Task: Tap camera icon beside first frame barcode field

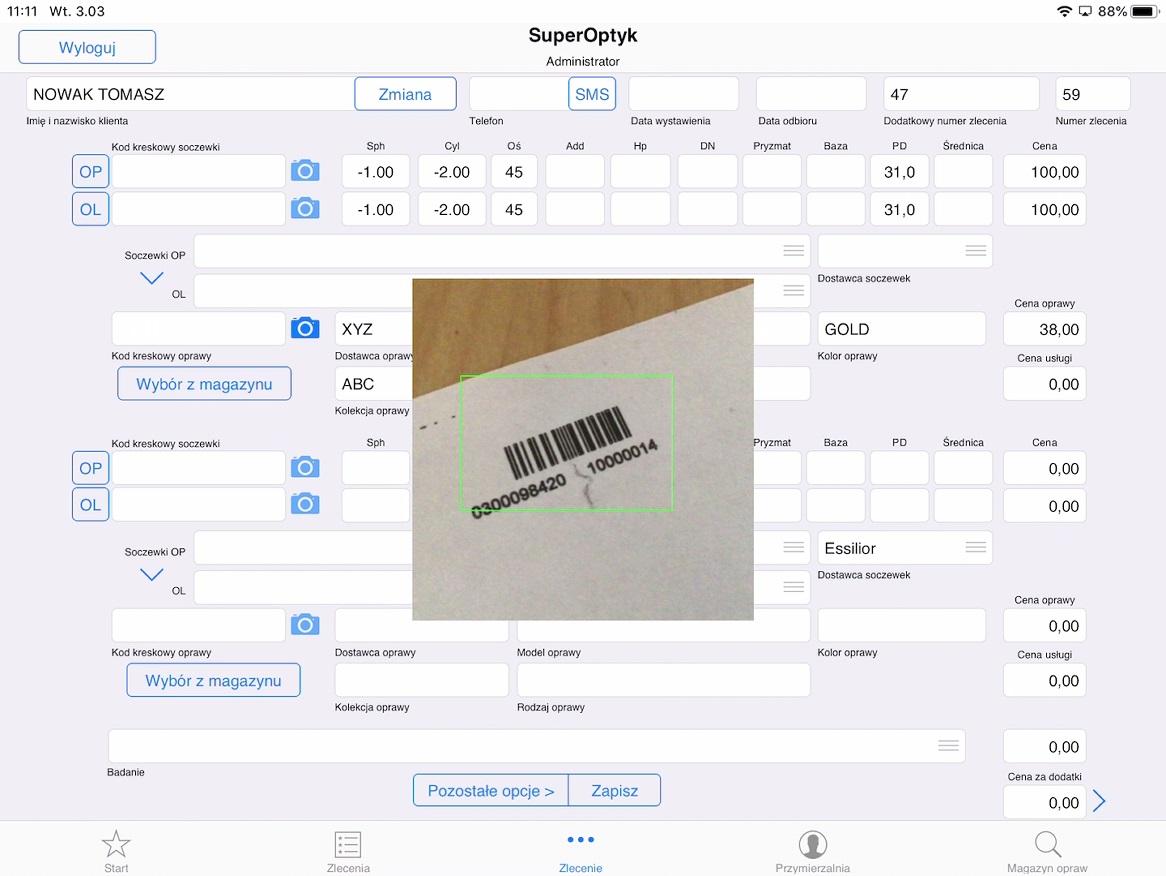Action: pos(305,328)
